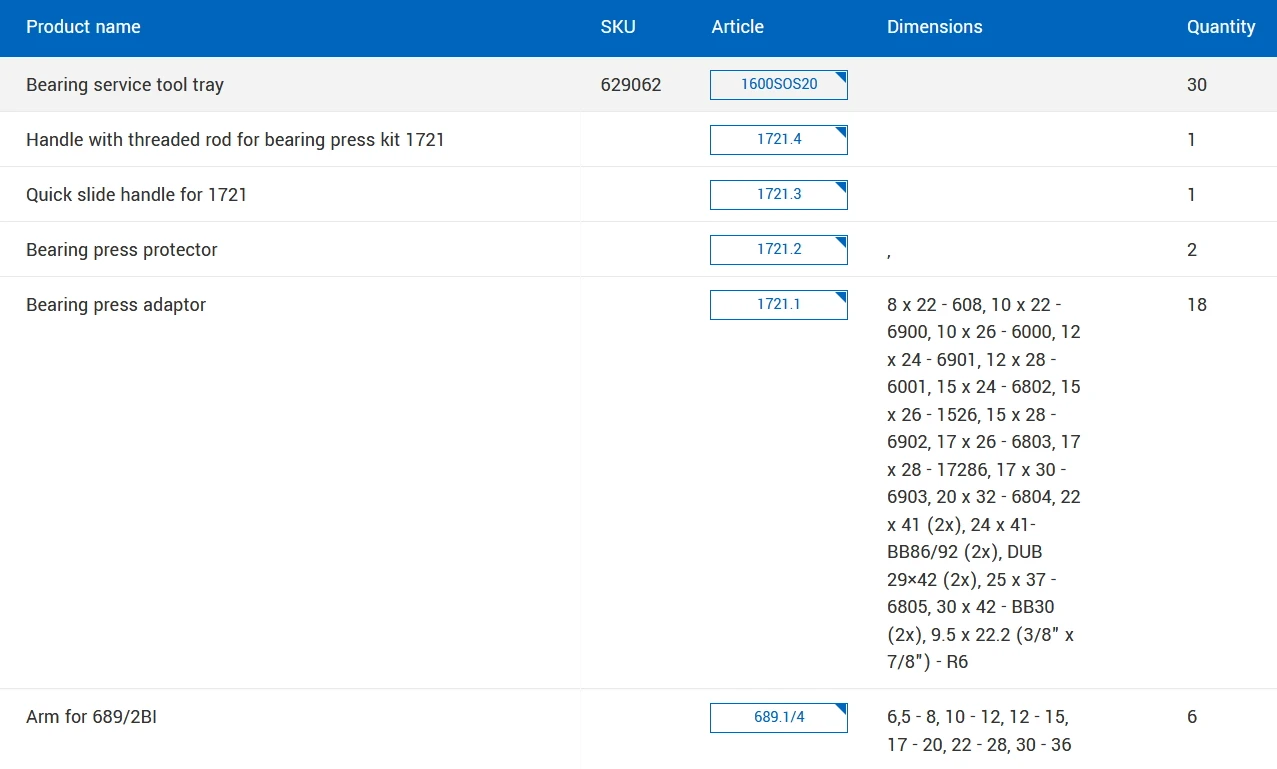The height and width of the screenshot is (769, 1277).
Task: Click the Quantity column header
Action: pos(1220,27)
